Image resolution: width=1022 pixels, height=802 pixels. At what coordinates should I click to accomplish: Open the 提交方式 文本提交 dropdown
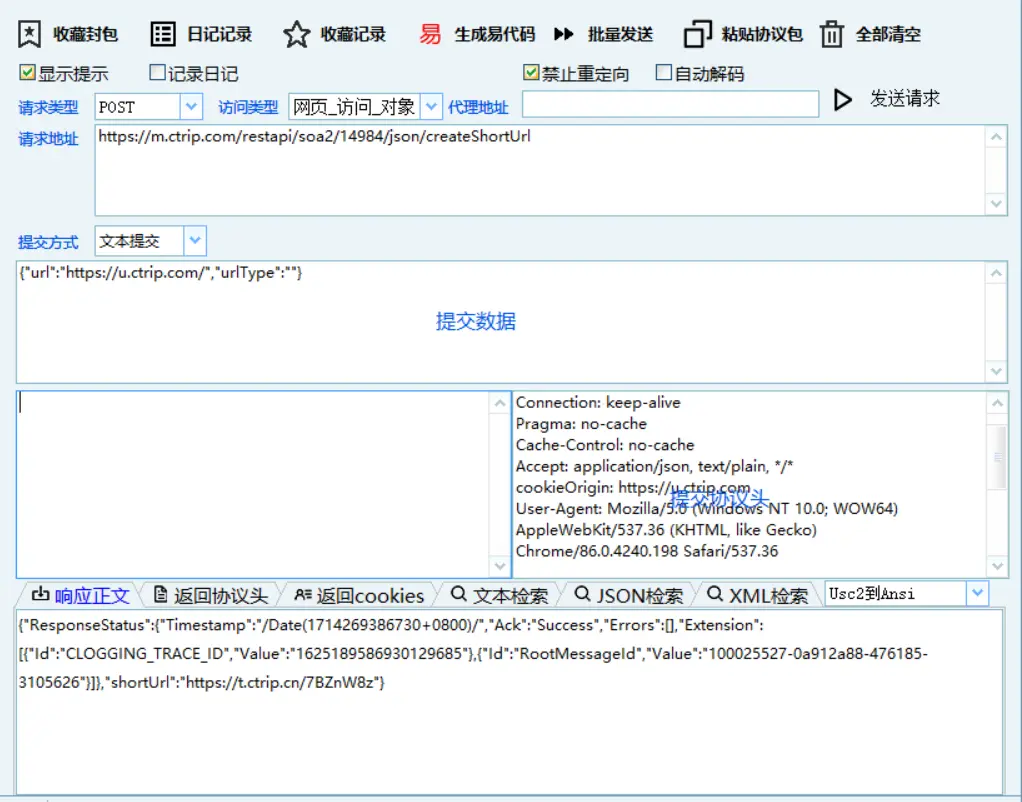(x=195, y=241)
